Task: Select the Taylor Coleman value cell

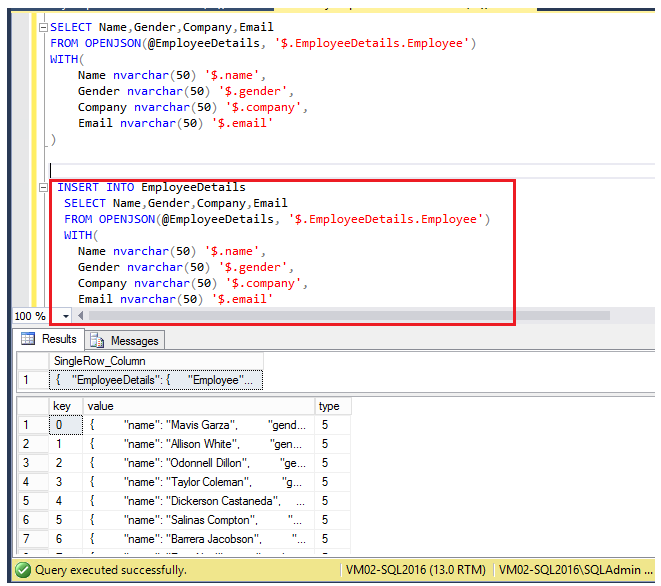Action: (199, 482)
